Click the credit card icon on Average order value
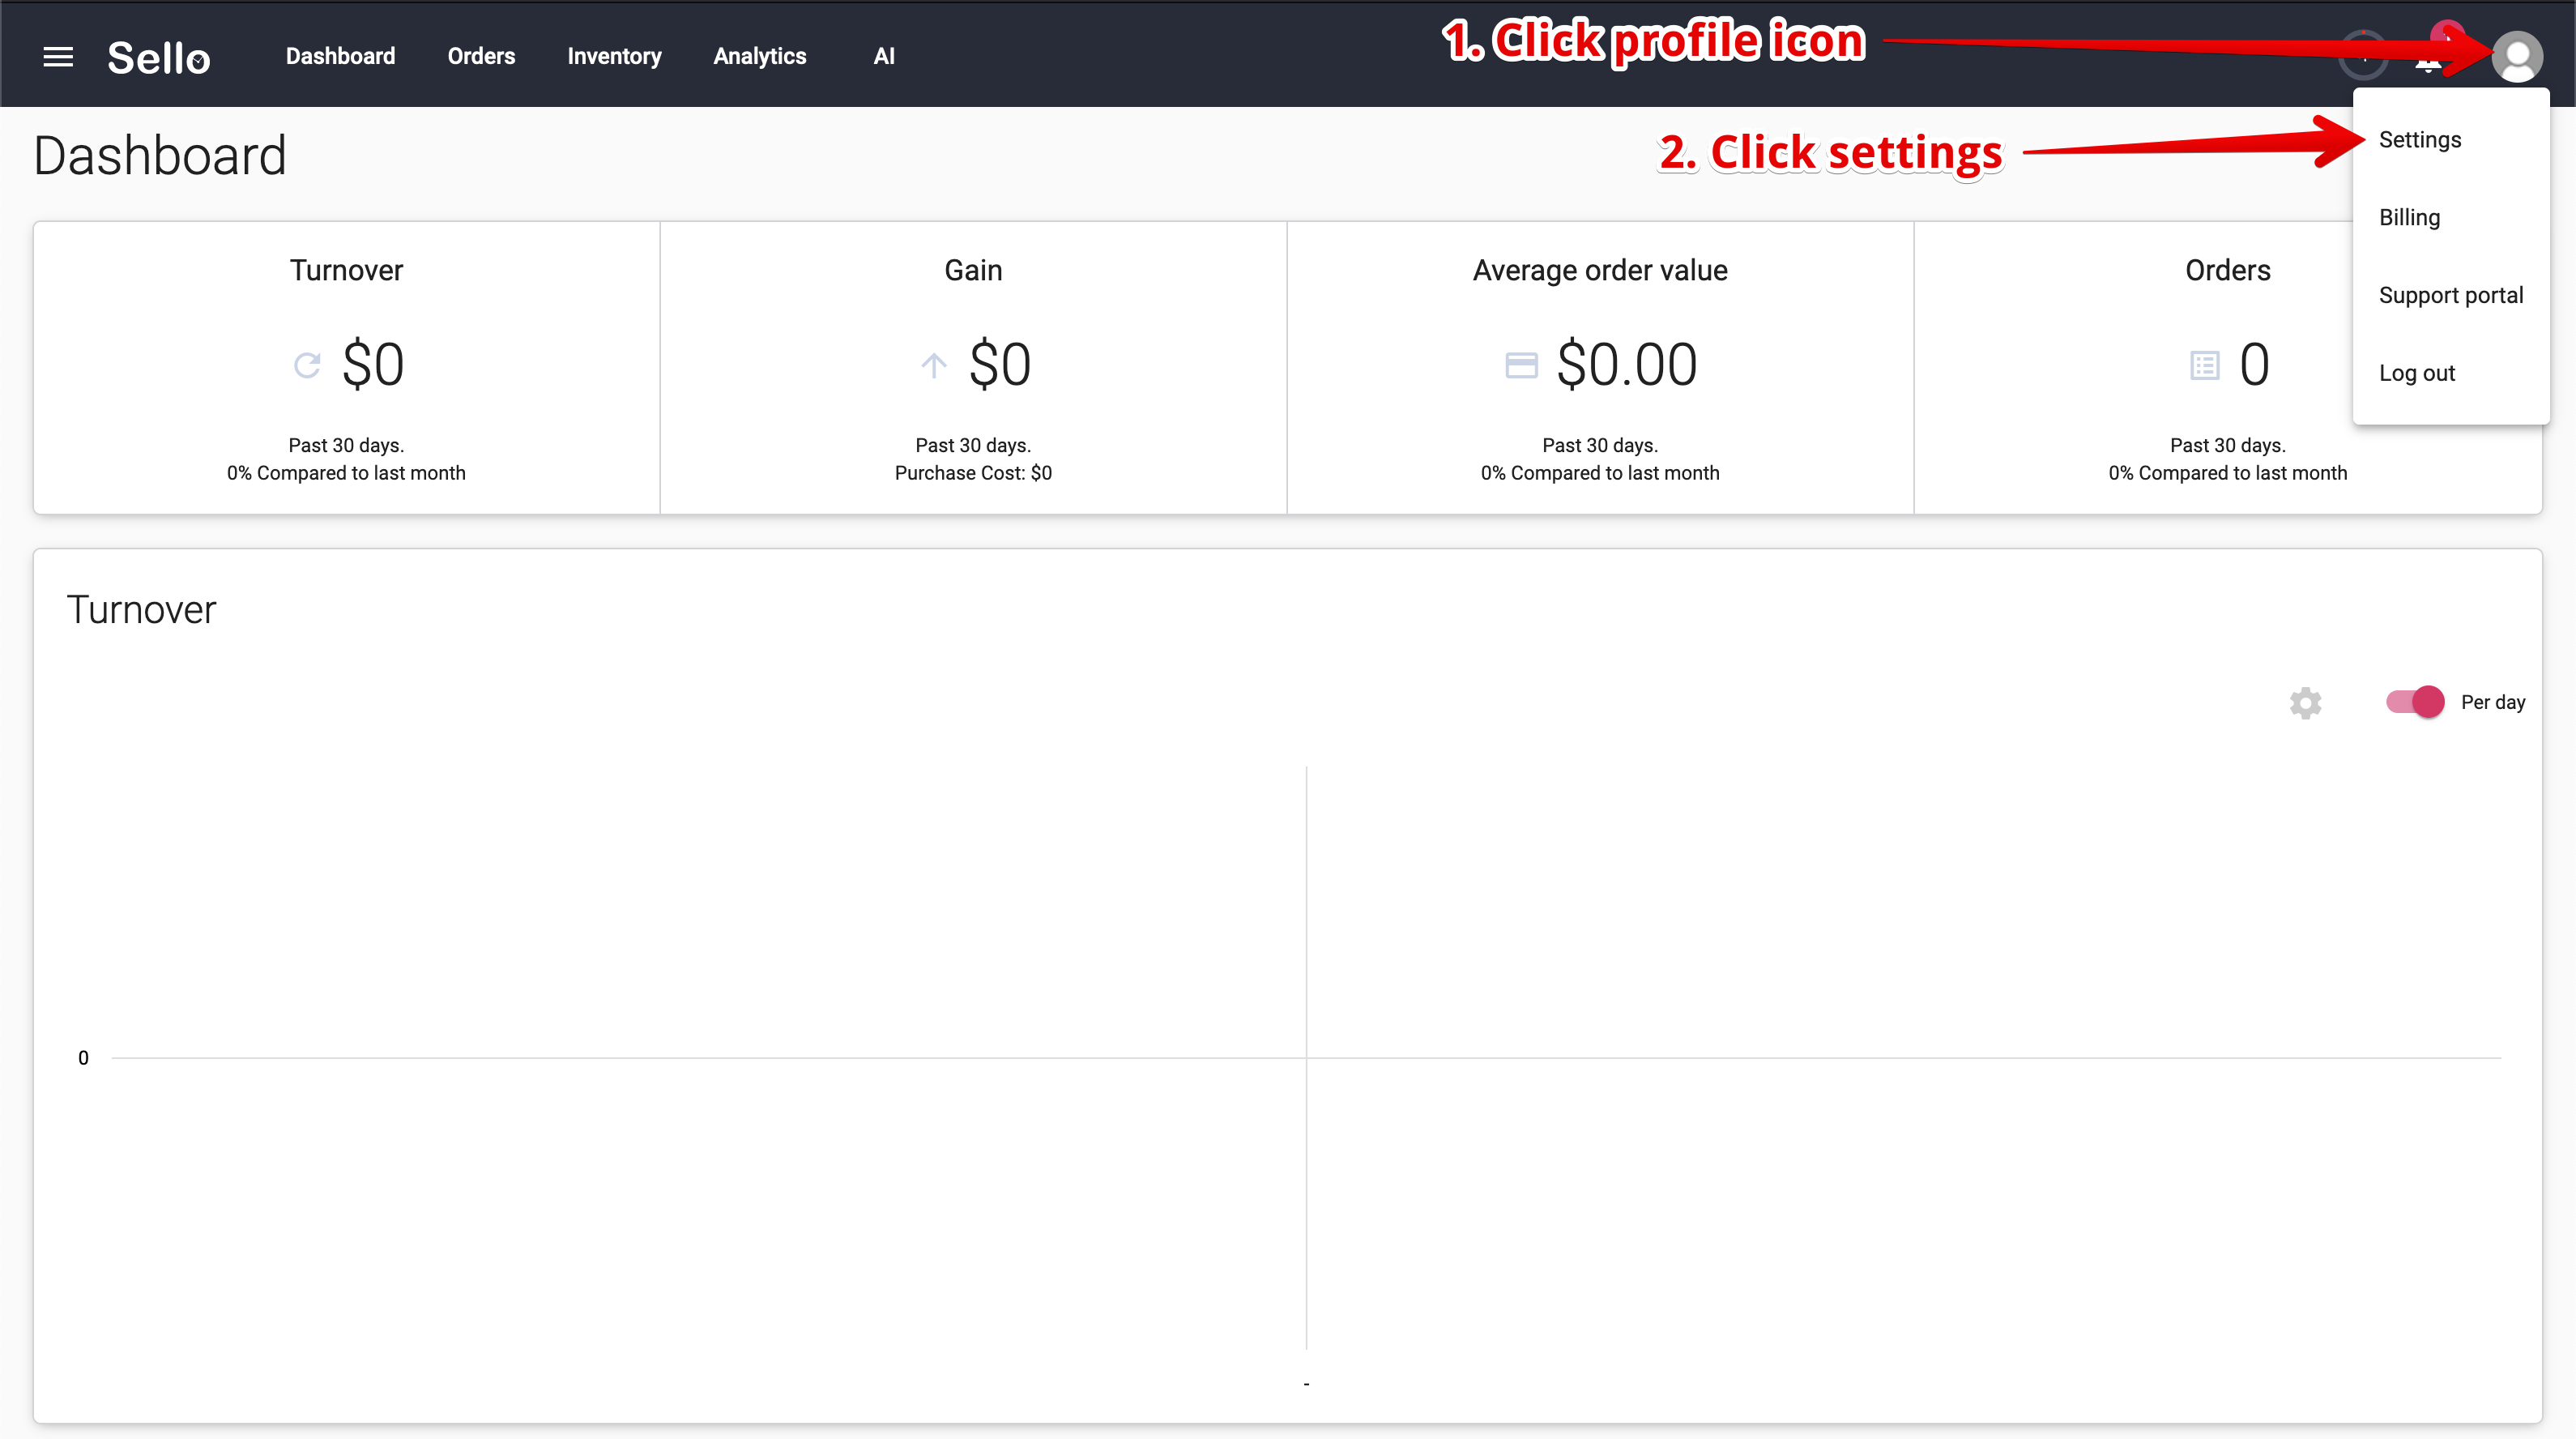This screenshot has width=2576, height=1439. click(x=1521, y=365)
